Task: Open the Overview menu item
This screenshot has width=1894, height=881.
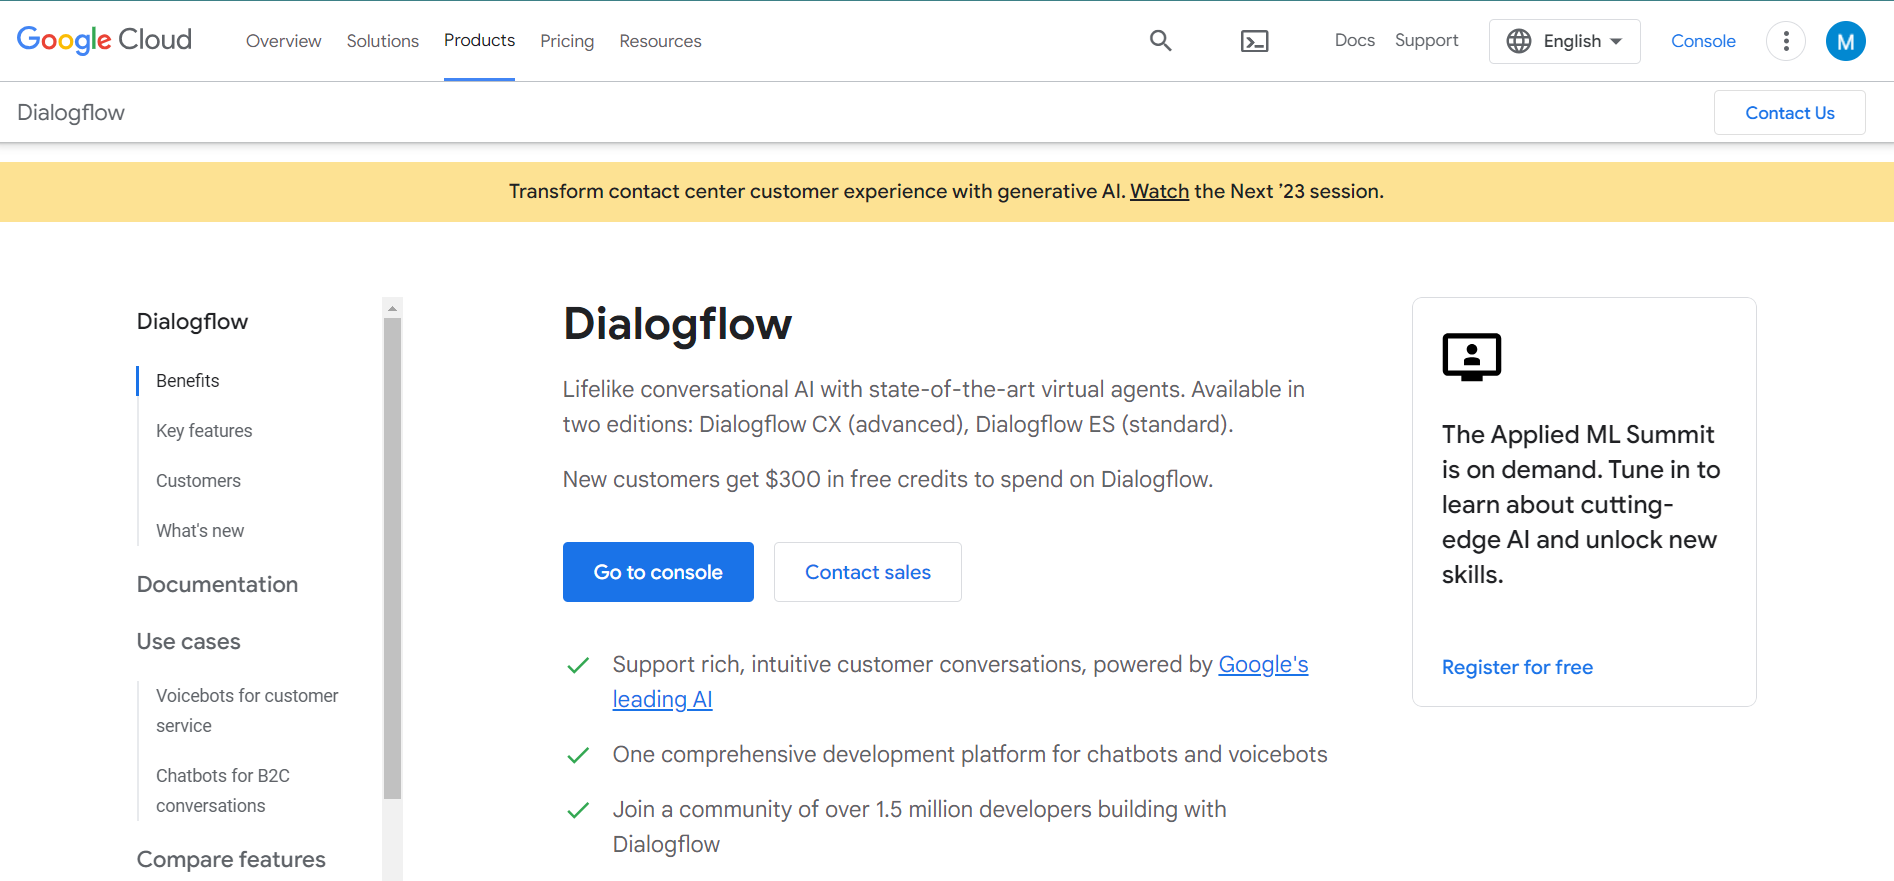Action: [x=284, y=41]
